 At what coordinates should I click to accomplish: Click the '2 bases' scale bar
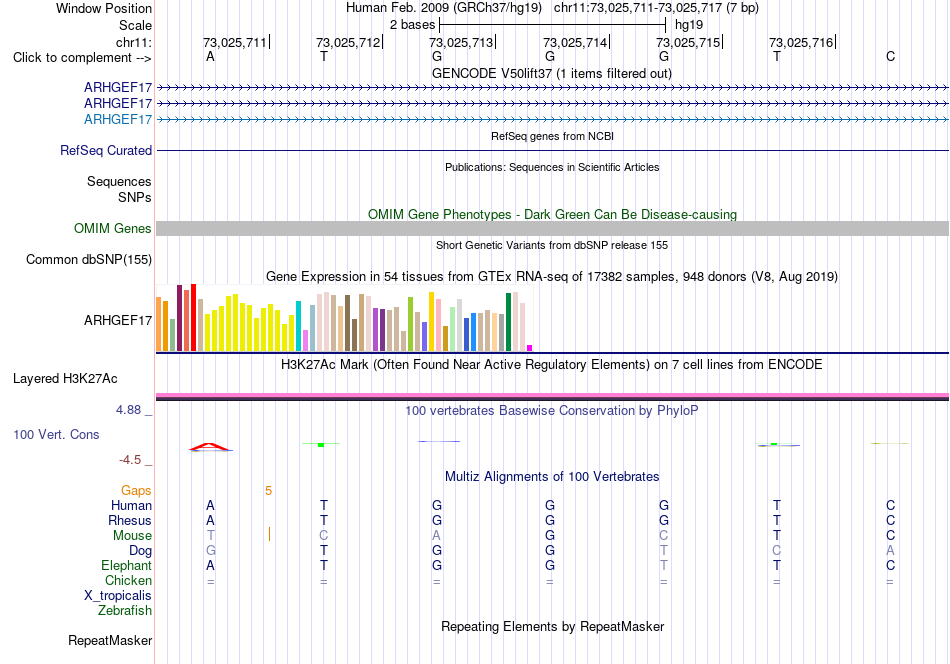(x=553, y=25)
